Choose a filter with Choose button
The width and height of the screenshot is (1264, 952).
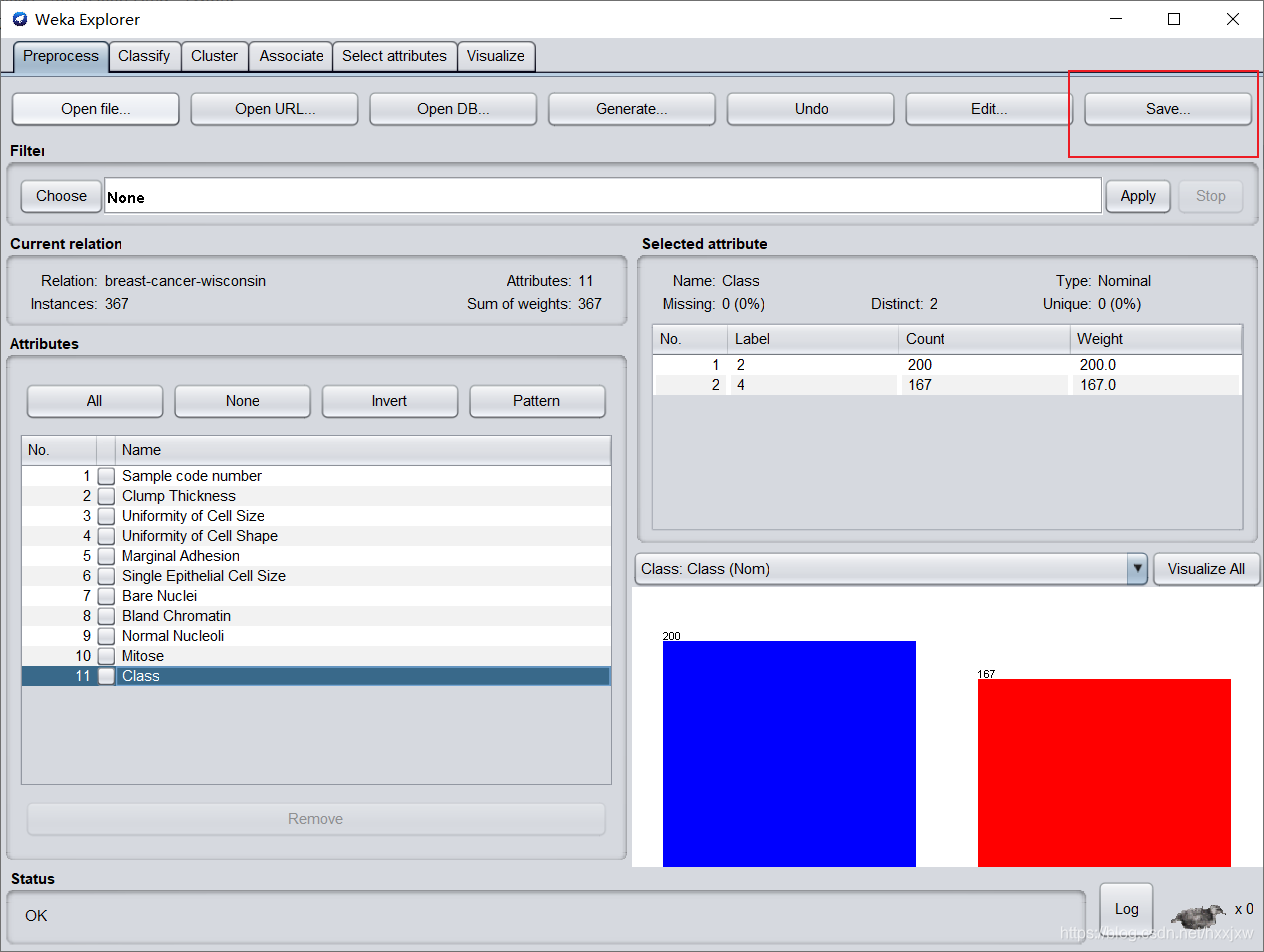tap(61, 196)
